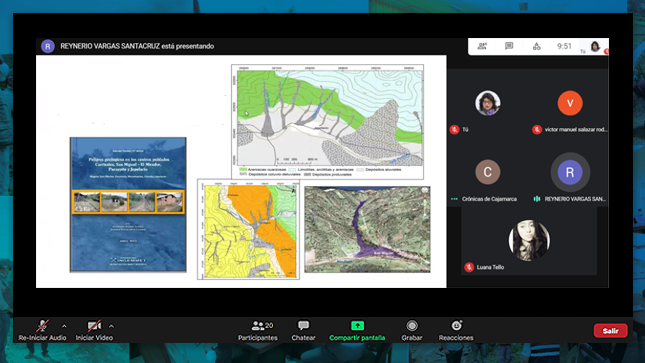645x363 pixels.
Task: Click the Re-Iniciar Audio microphone icon
Action: pyautogui.click(x=42, y=326)
